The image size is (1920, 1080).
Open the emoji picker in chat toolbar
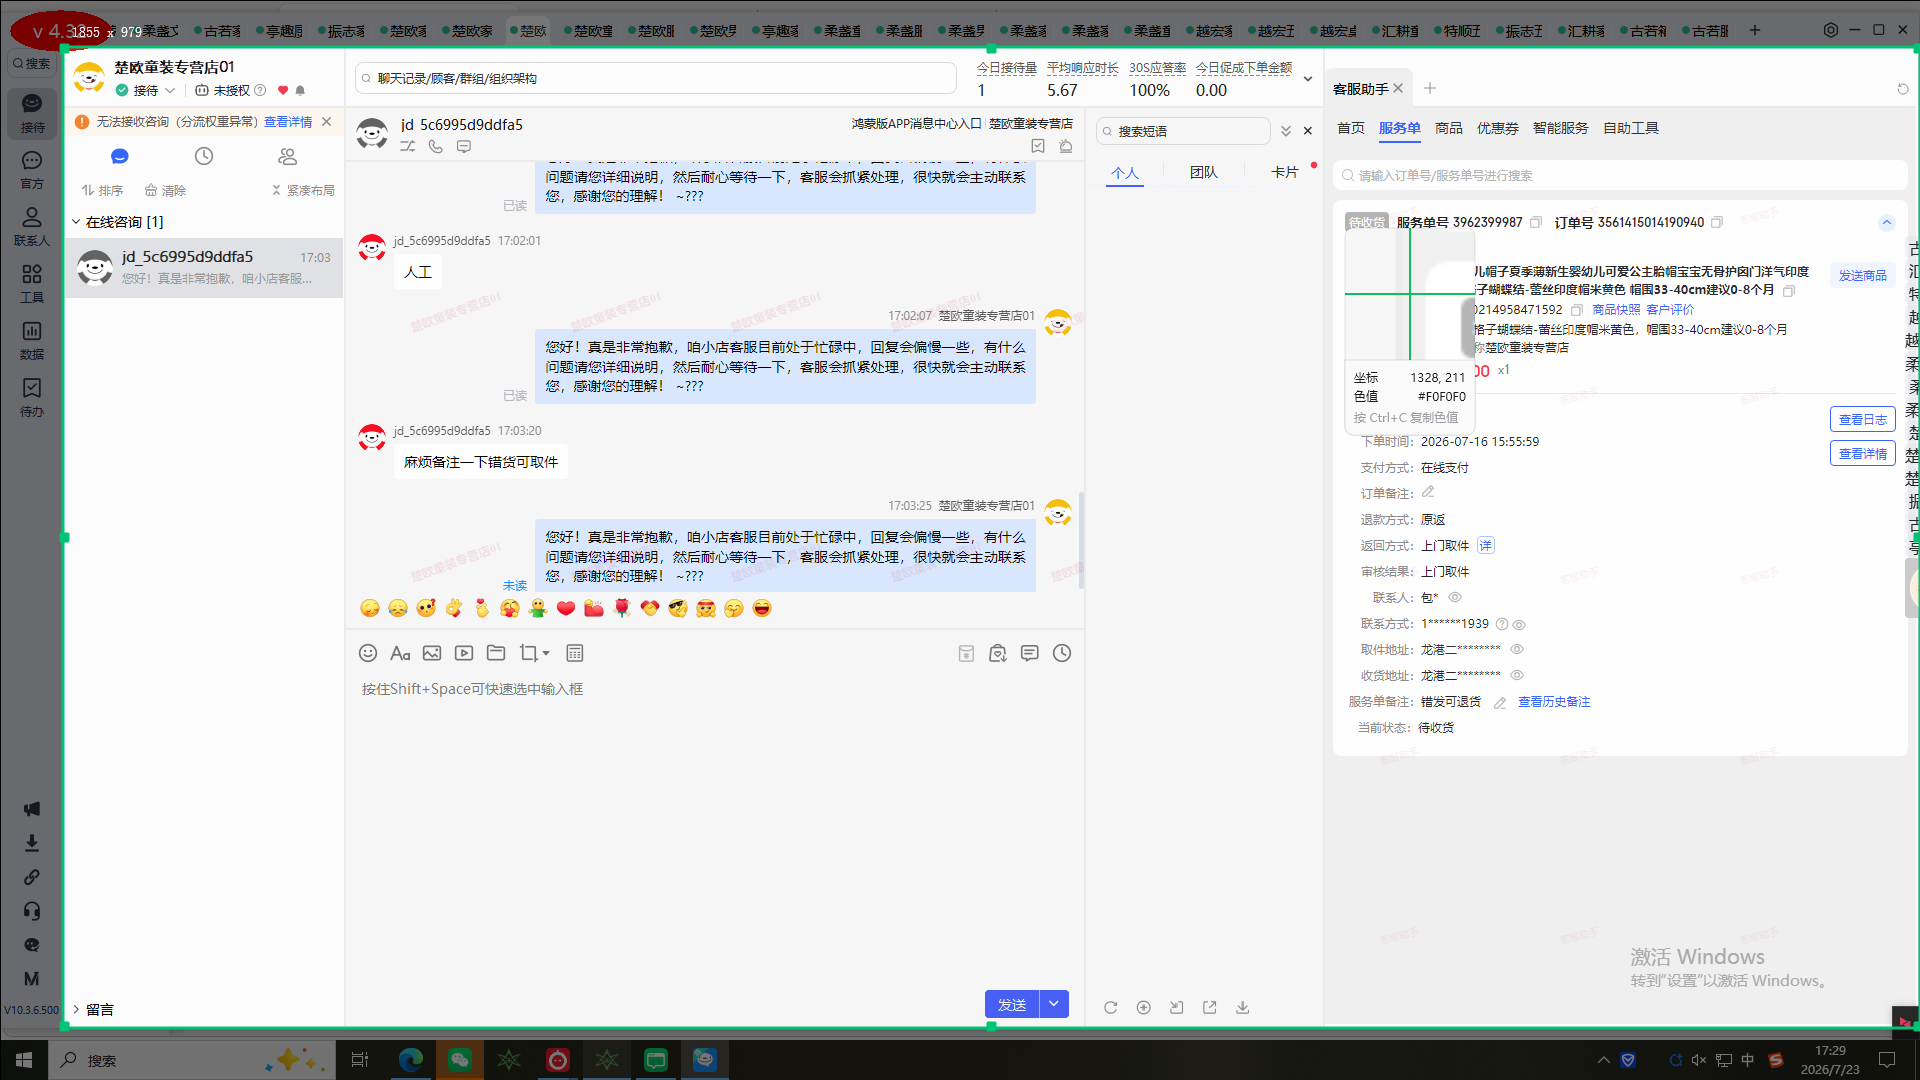click(368, 653)
